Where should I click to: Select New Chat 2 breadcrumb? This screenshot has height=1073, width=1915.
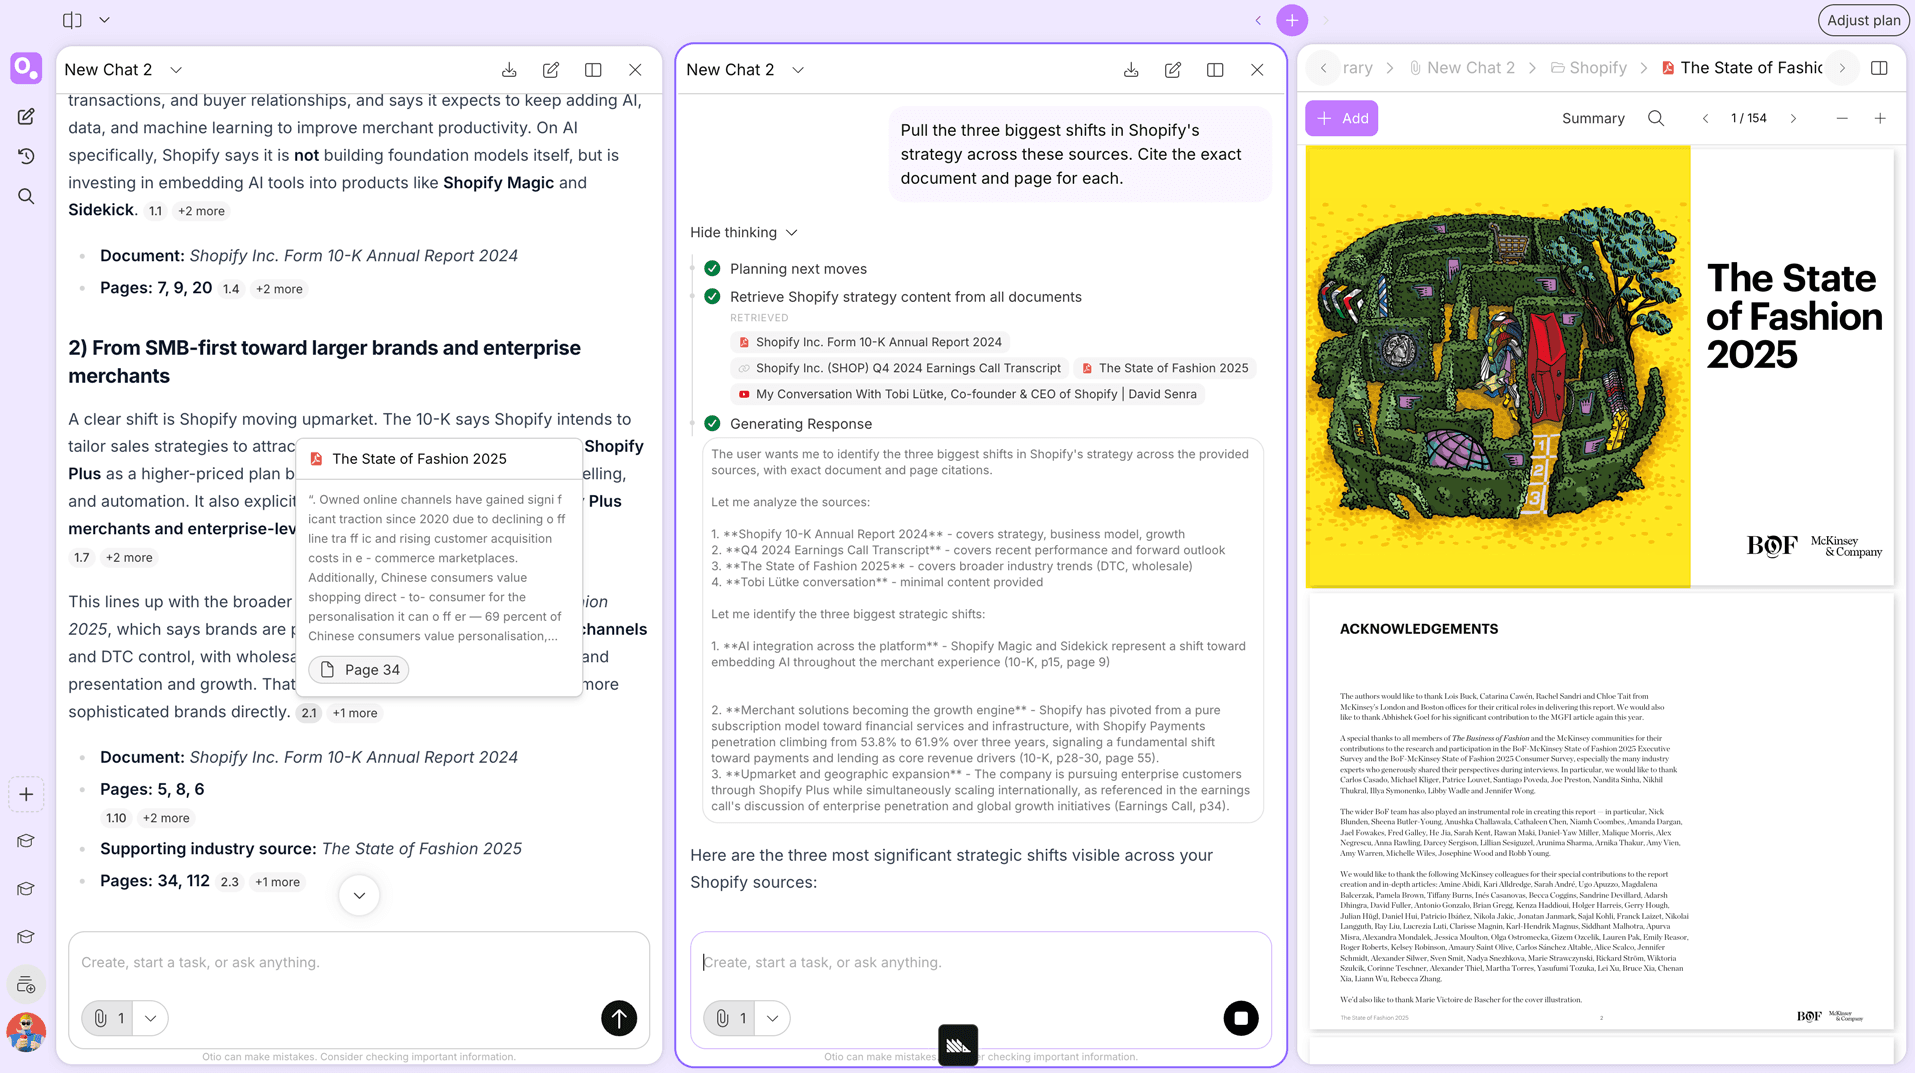(1462, 68)
